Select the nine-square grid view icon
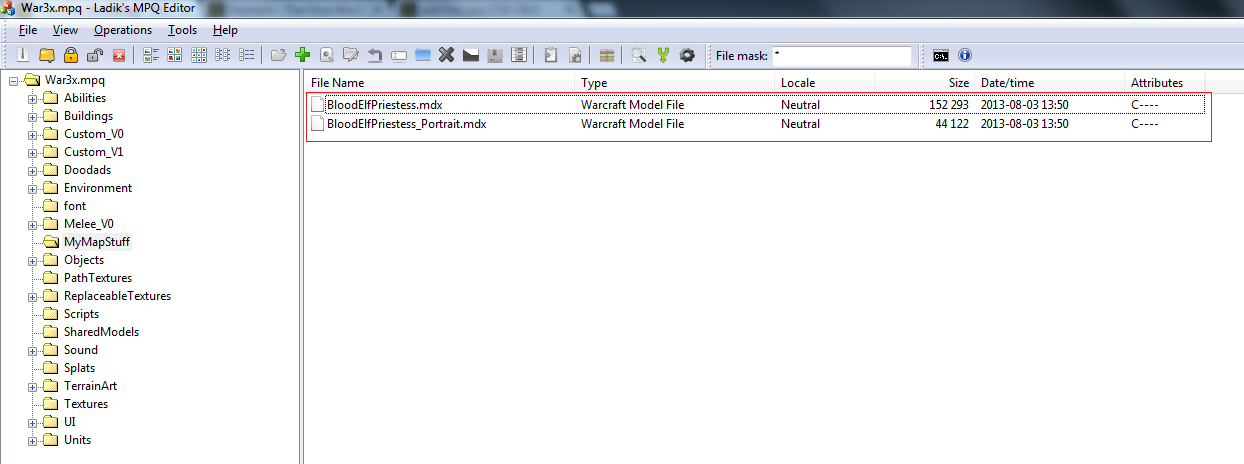This screenshot has width=1244, height=464. 199,55
